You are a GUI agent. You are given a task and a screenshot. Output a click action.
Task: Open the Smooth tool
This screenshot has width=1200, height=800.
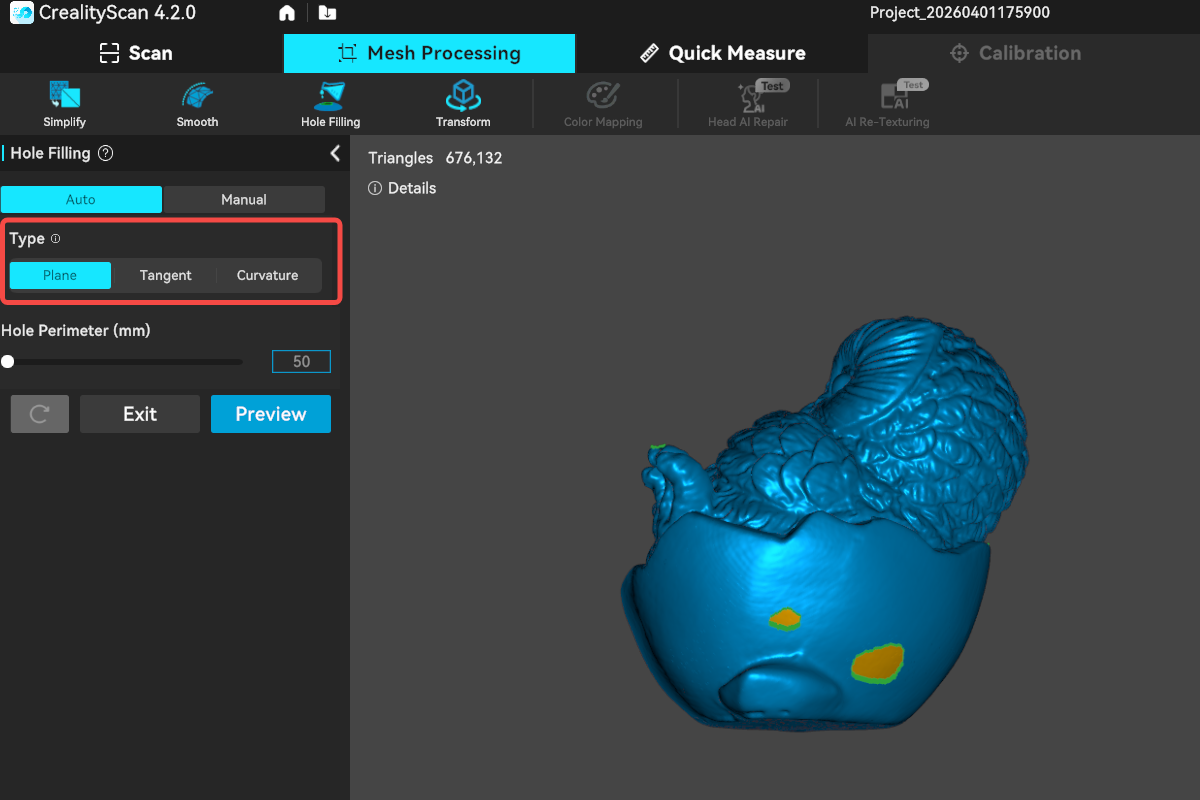coord(197,104)
